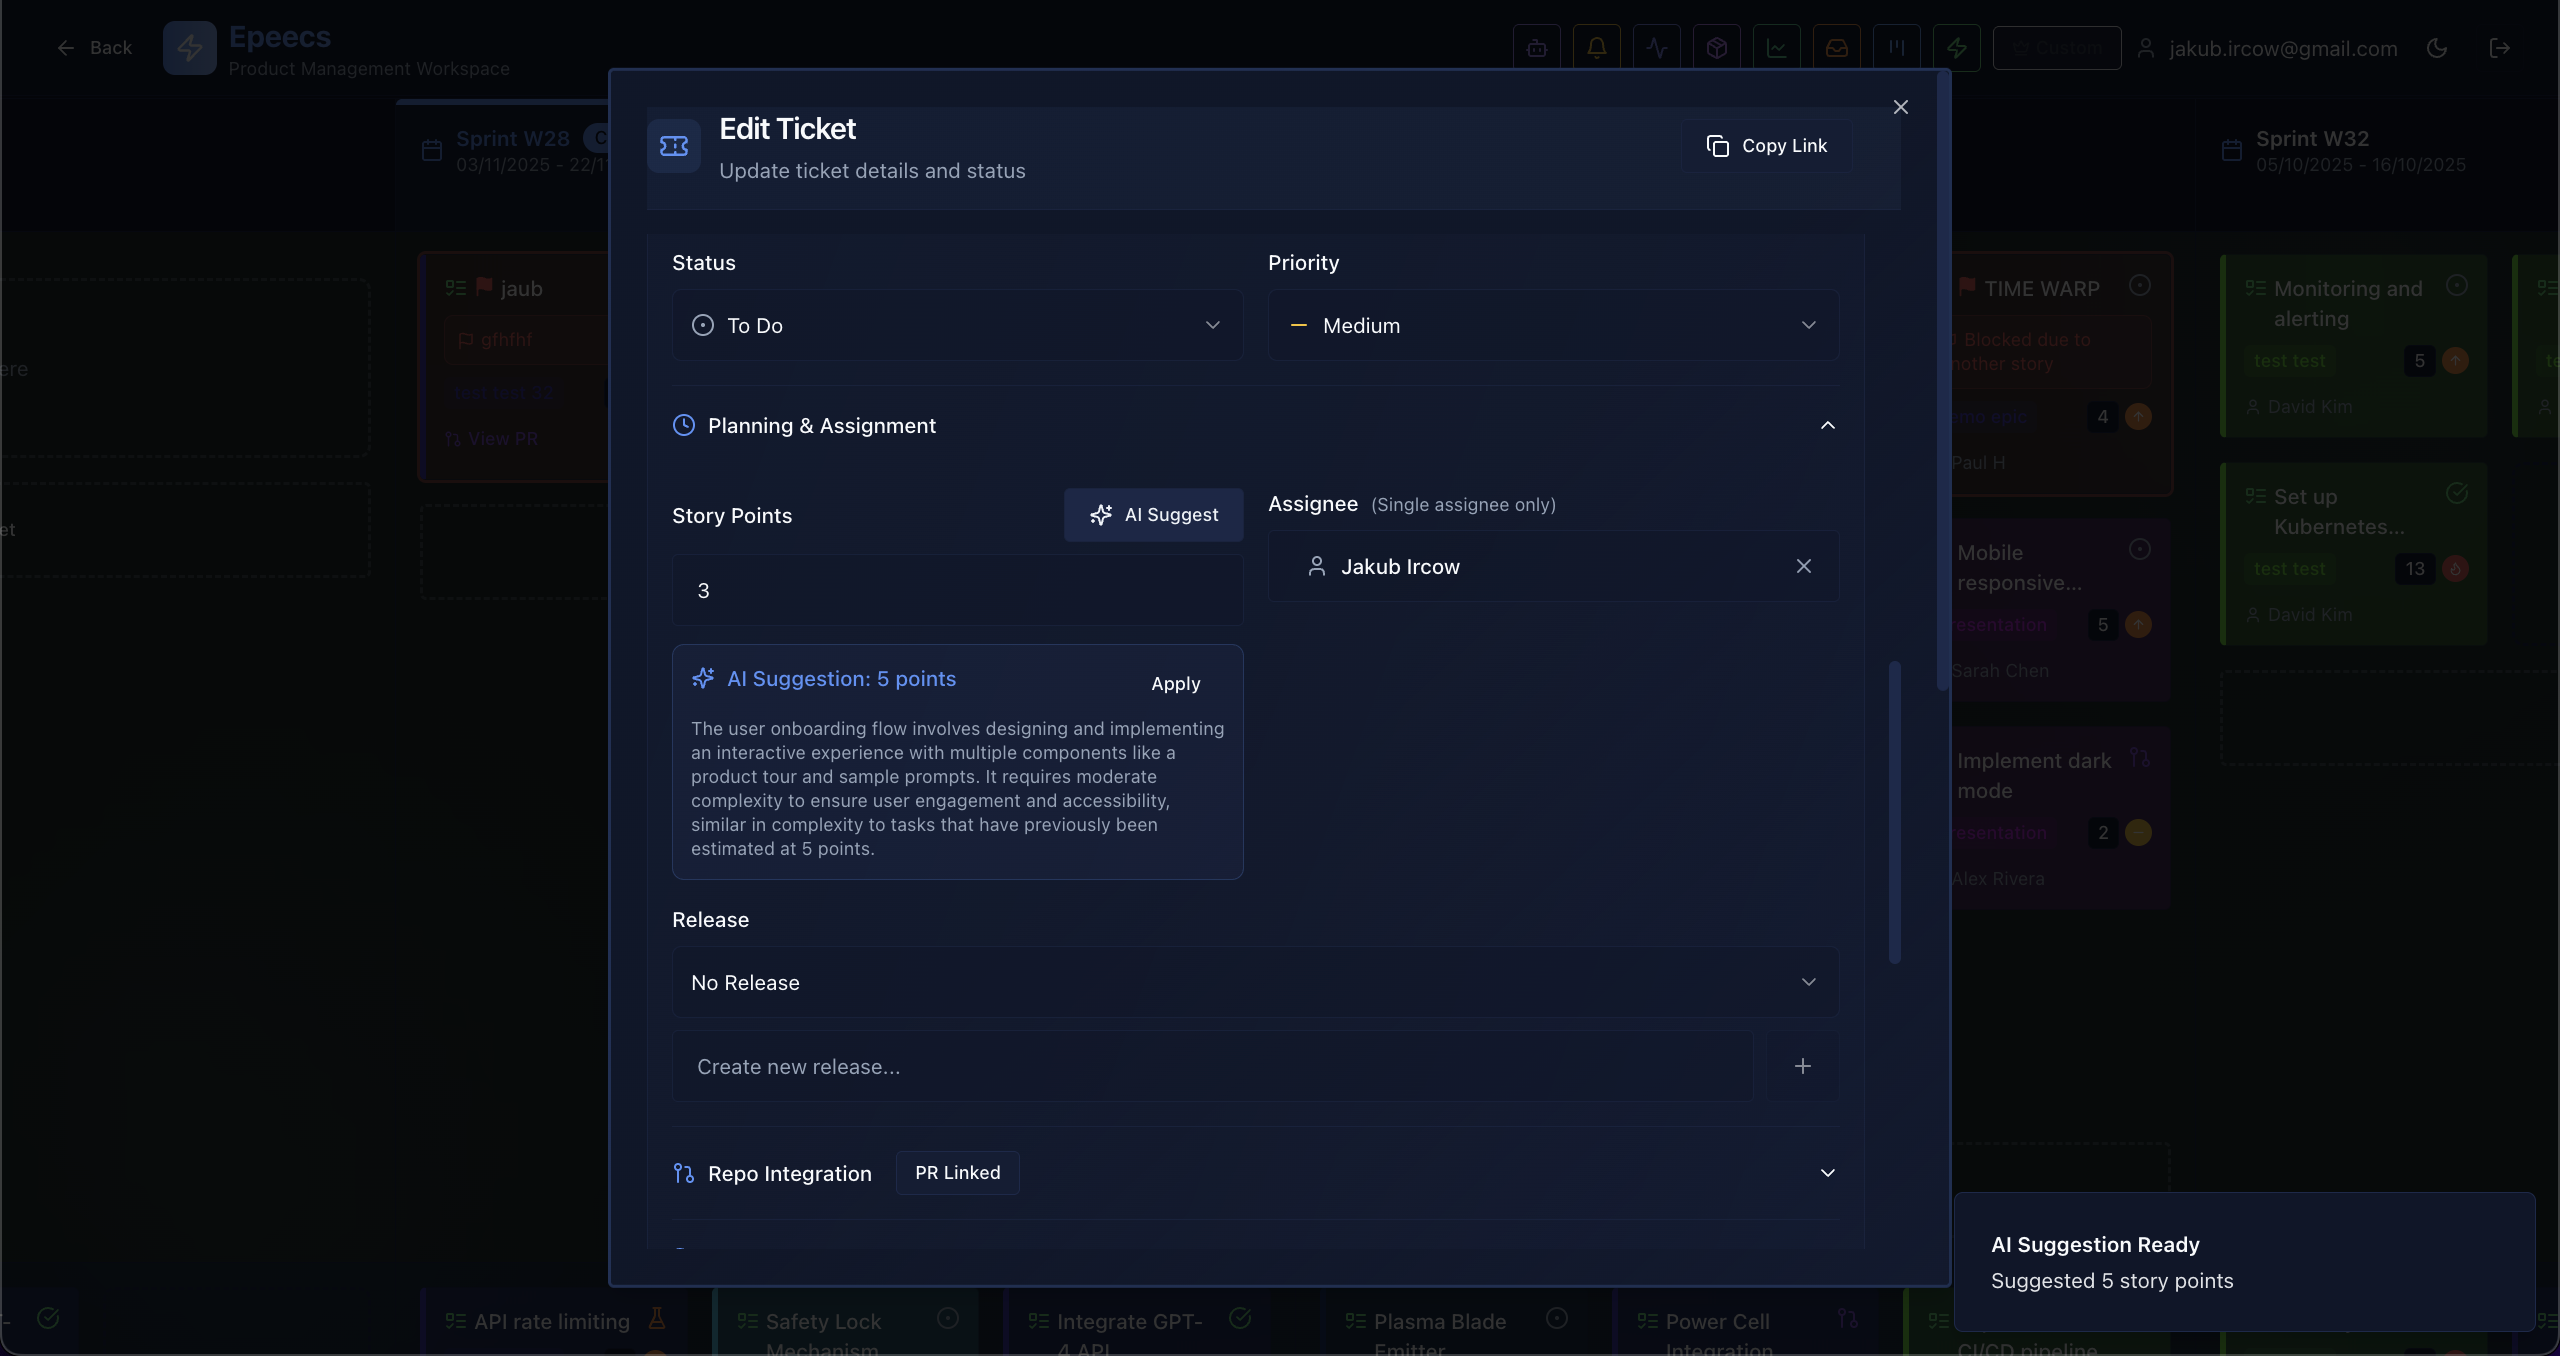The image size is (2560, 1356).
Task: Click the Story Points input field
Action: click(x=957, y=591)
